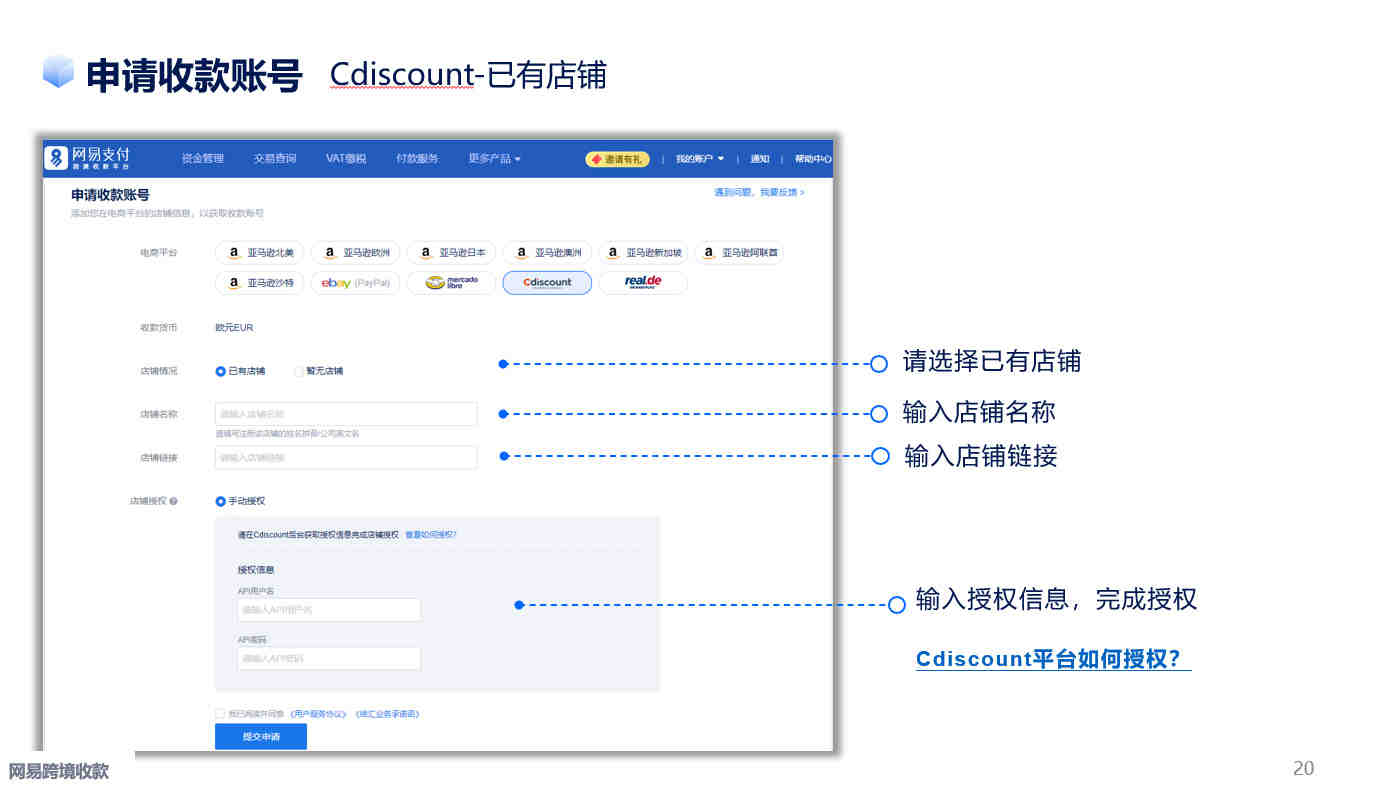Expand the 更多产品 dropdown

(494, 159)
